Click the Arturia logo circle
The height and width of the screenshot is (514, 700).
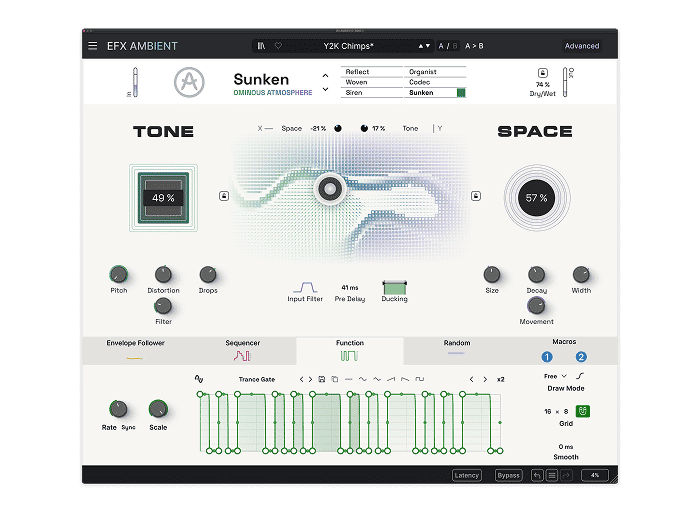click(x=189, y=82)
